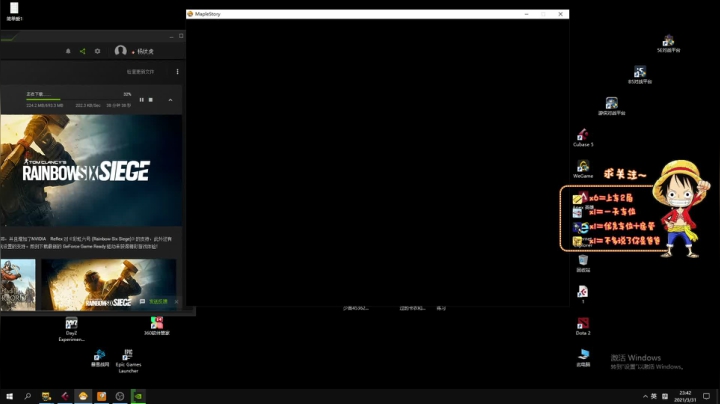
Task: Show hidden system tray icons
Action: point(645,396)
